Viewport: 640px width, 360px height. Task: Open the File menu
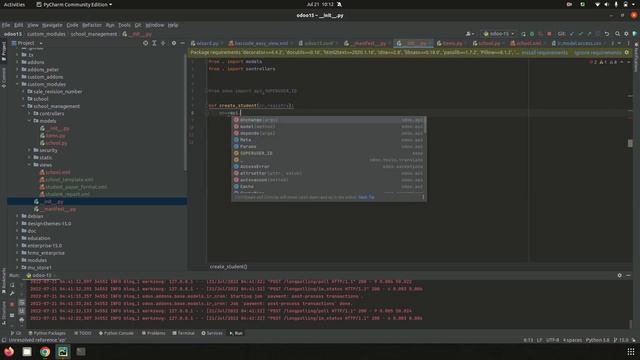pos(6,25)
